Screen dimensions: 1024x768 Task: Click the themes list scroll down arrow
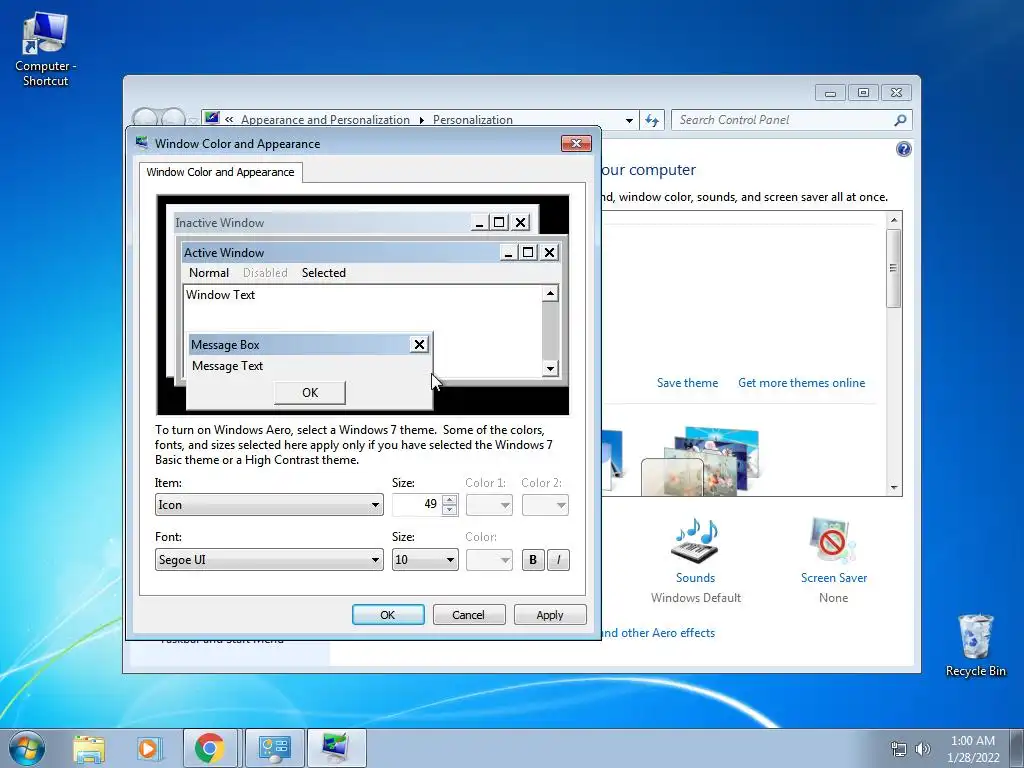click(894, 488)
